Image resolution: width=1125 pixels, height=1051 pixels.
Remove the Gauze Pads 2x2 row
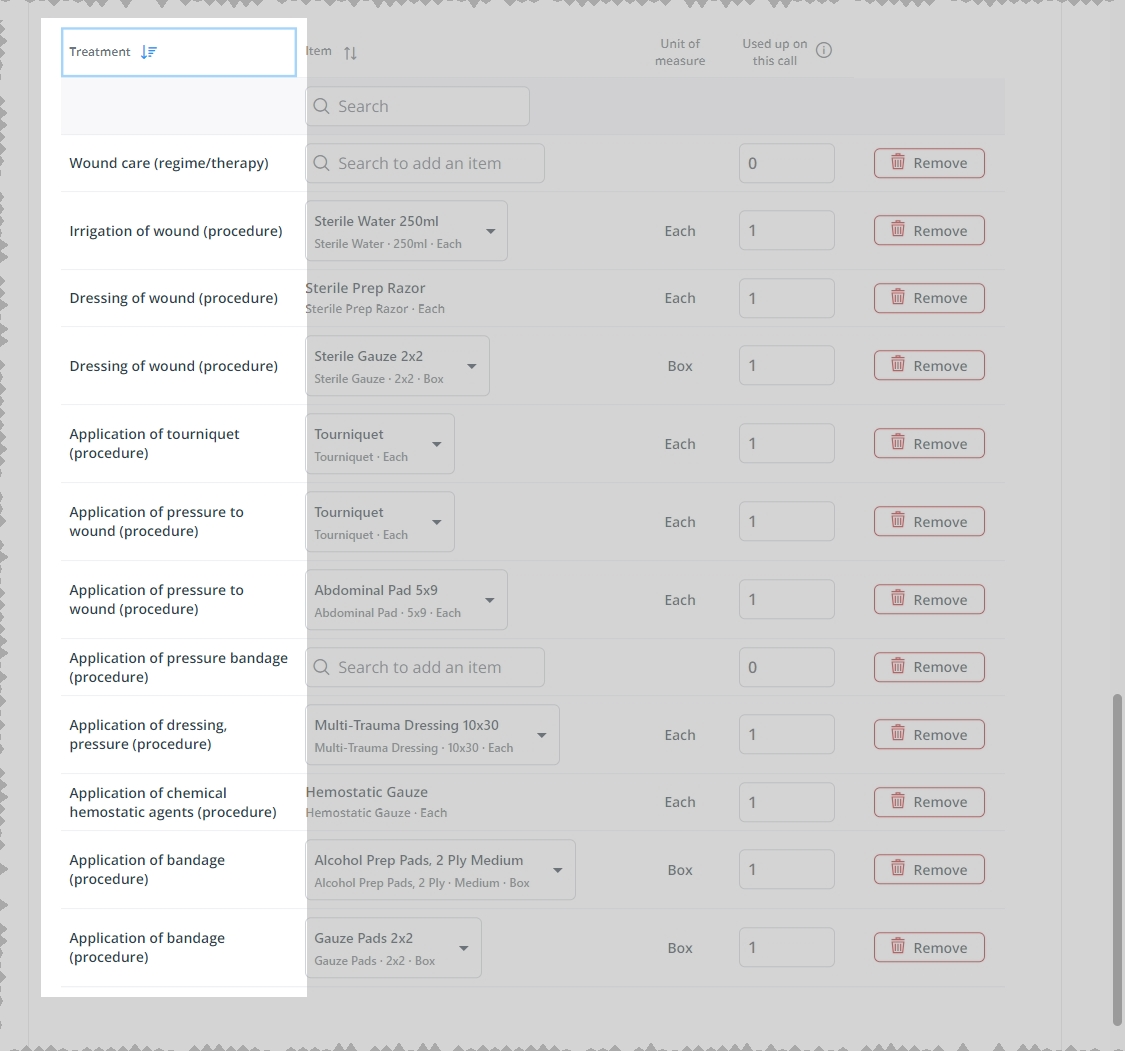[x=929, y=948]
